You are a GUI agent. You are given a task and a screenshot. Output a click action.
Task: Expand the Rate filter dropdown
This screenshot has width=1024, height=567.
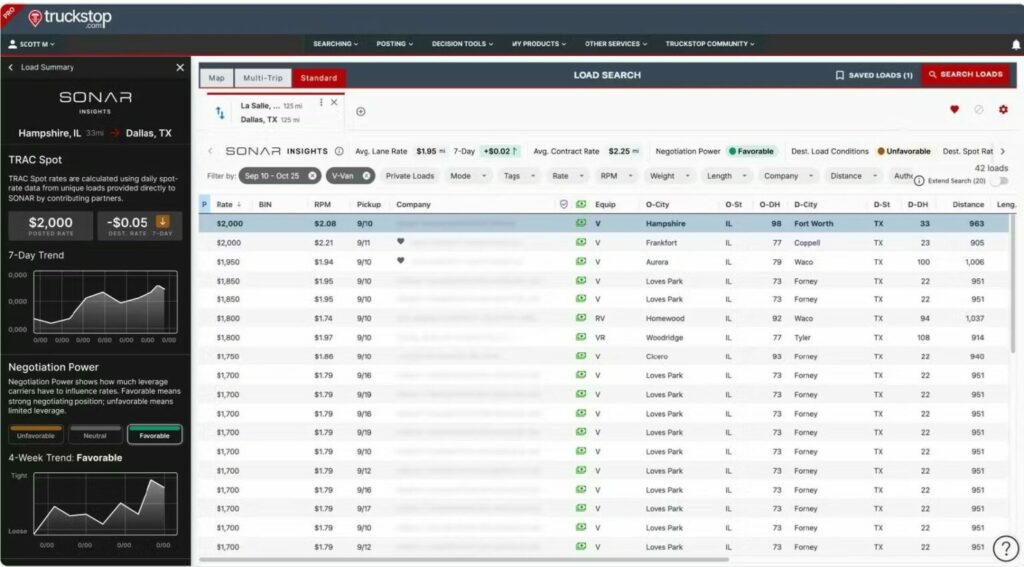tap(568, 176)
